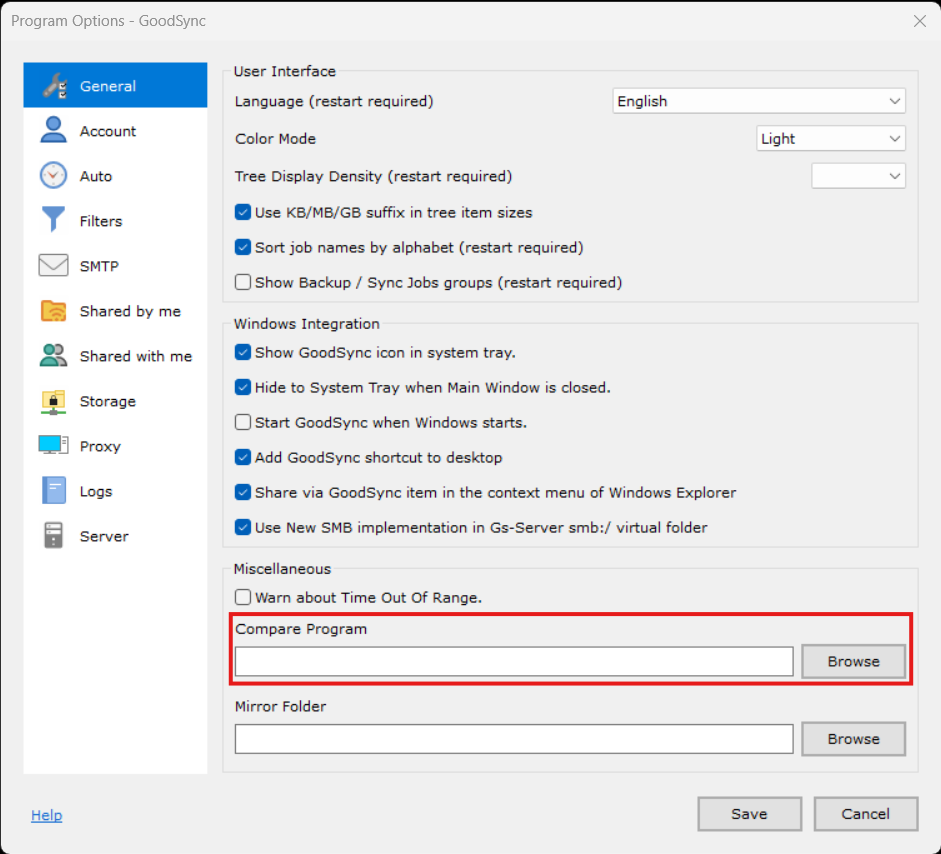The image size is (941, 854).
Task: Enable Warn about Time Out Of Range
Action: (243, 598)
